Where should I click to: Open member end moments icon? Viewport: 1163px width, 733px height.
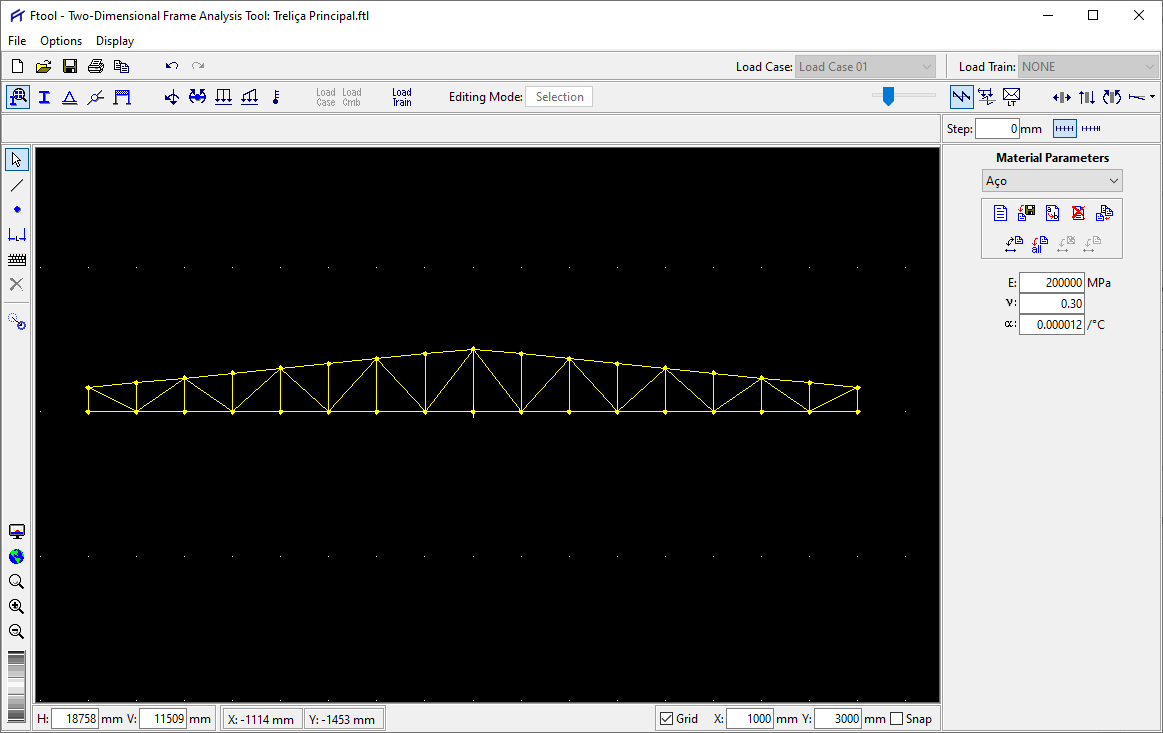197,97
